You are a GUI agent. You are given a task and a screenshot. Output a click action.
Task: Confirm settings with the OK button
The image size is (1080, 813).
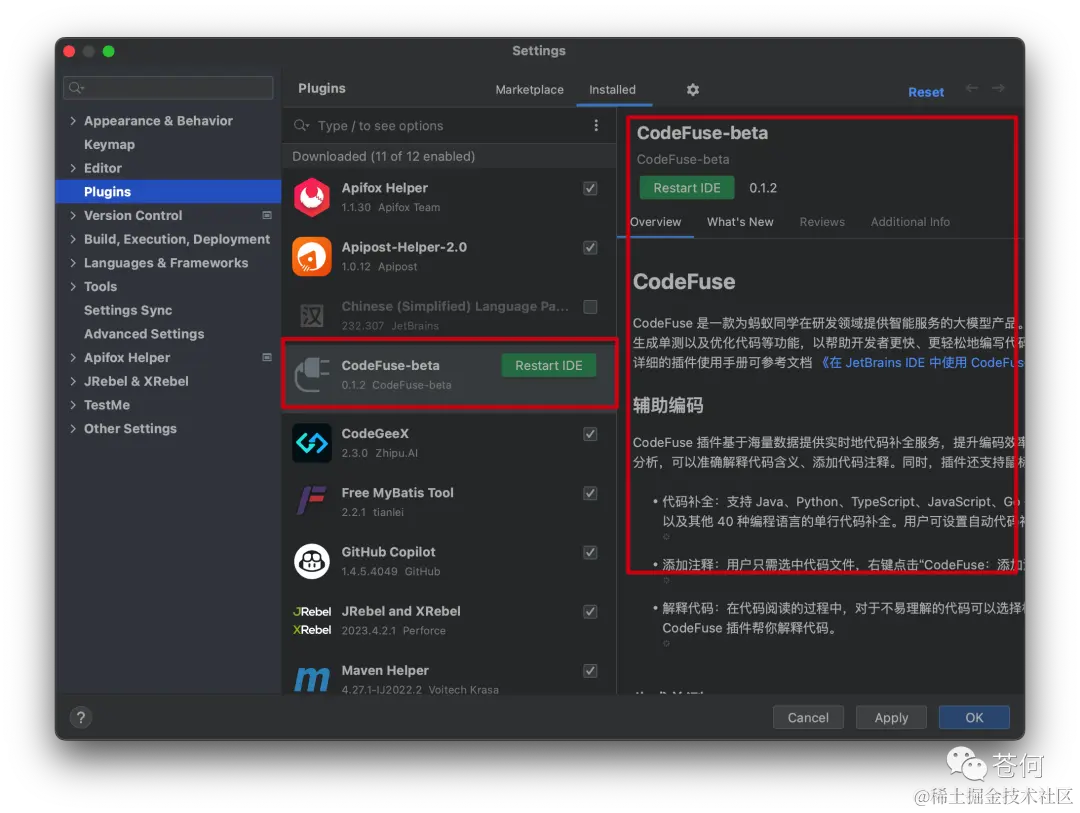(974, 717)
